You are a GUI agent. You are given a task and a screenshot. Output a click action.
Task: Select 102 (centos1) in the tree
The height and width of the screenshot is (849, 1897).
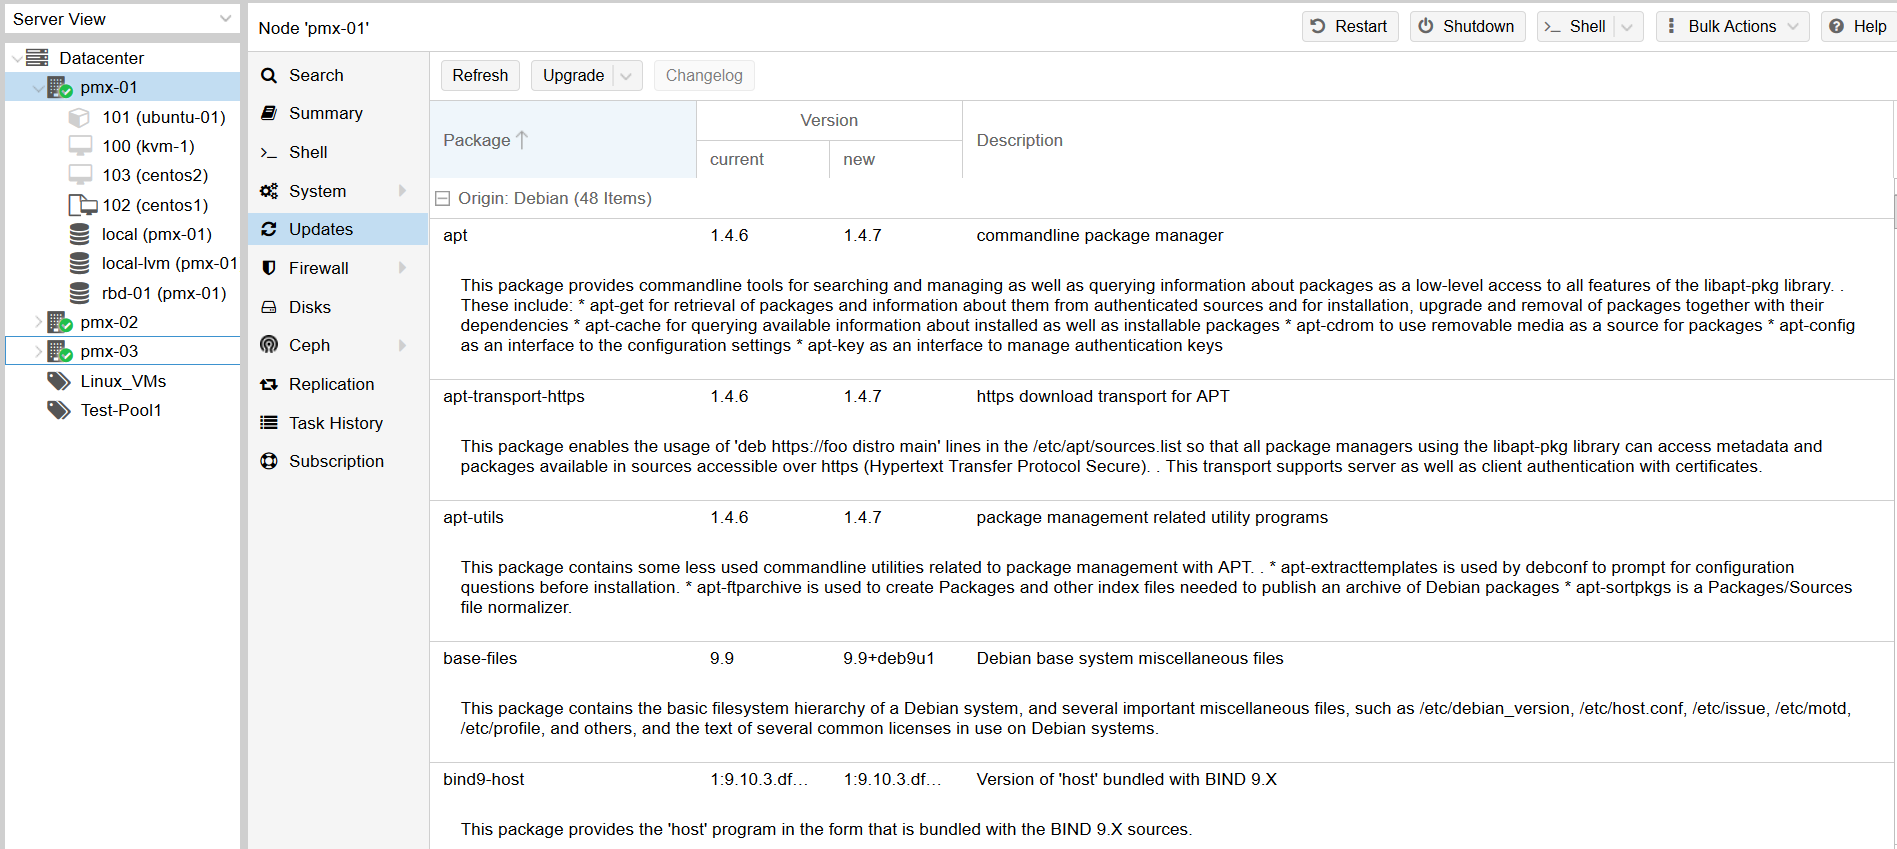(x=155, y=205)
